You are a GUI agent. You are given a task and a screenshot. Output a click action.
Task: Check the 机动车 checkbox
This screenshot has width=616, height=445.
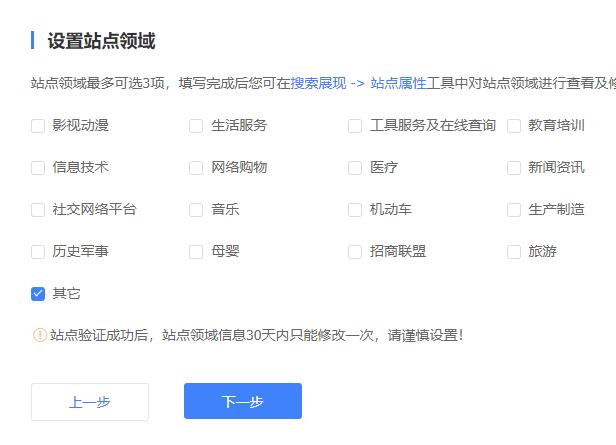coord(355,210)
